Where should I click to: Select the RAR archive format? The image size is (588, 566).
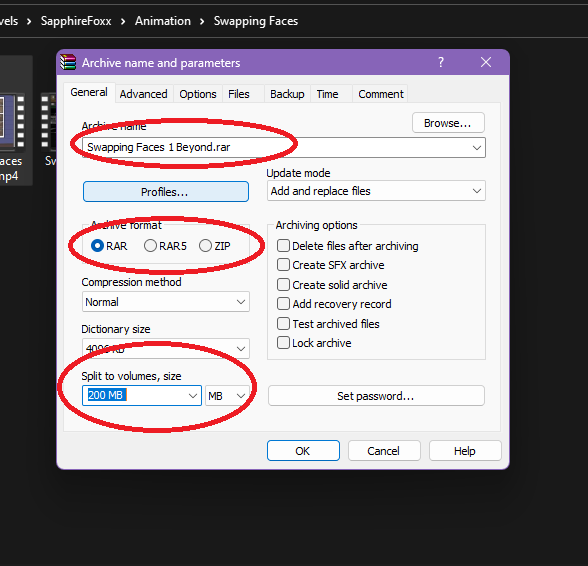109,246
